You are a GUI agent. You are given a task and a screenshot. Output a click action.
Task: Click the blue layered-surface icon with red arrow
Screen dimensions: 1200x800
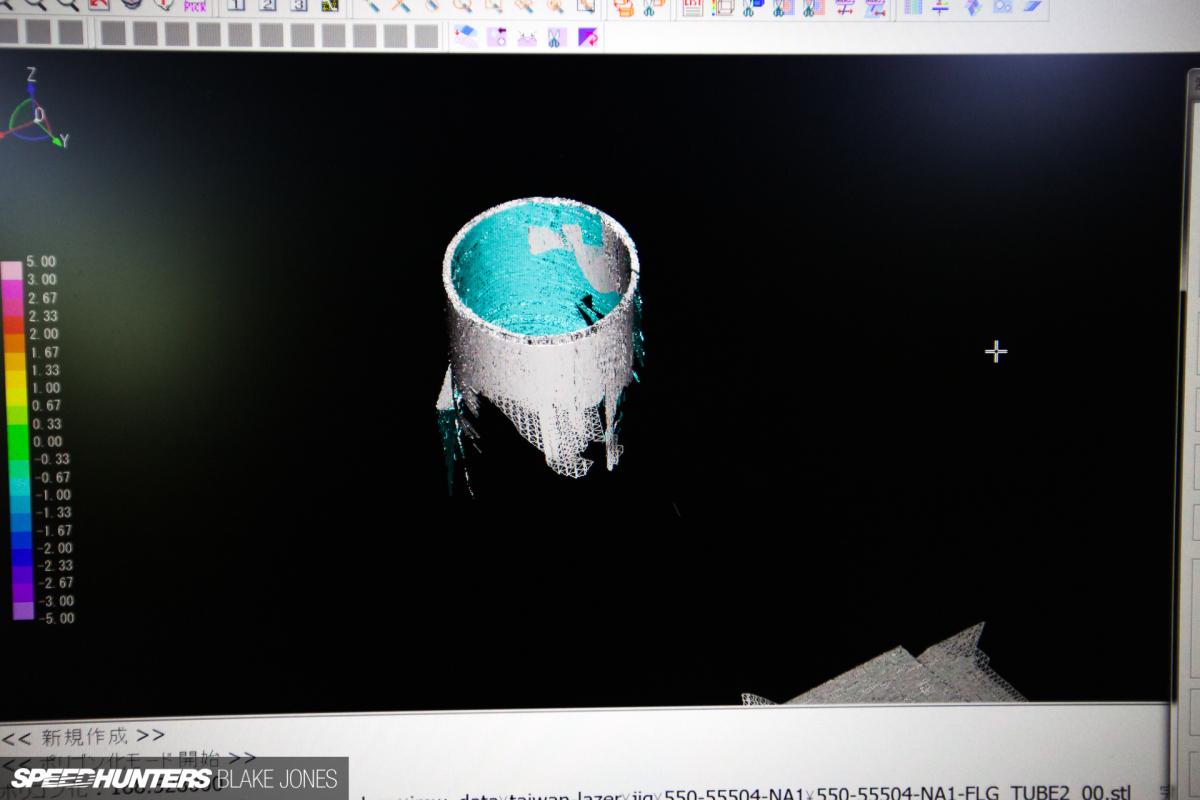[x=465, y=37]
